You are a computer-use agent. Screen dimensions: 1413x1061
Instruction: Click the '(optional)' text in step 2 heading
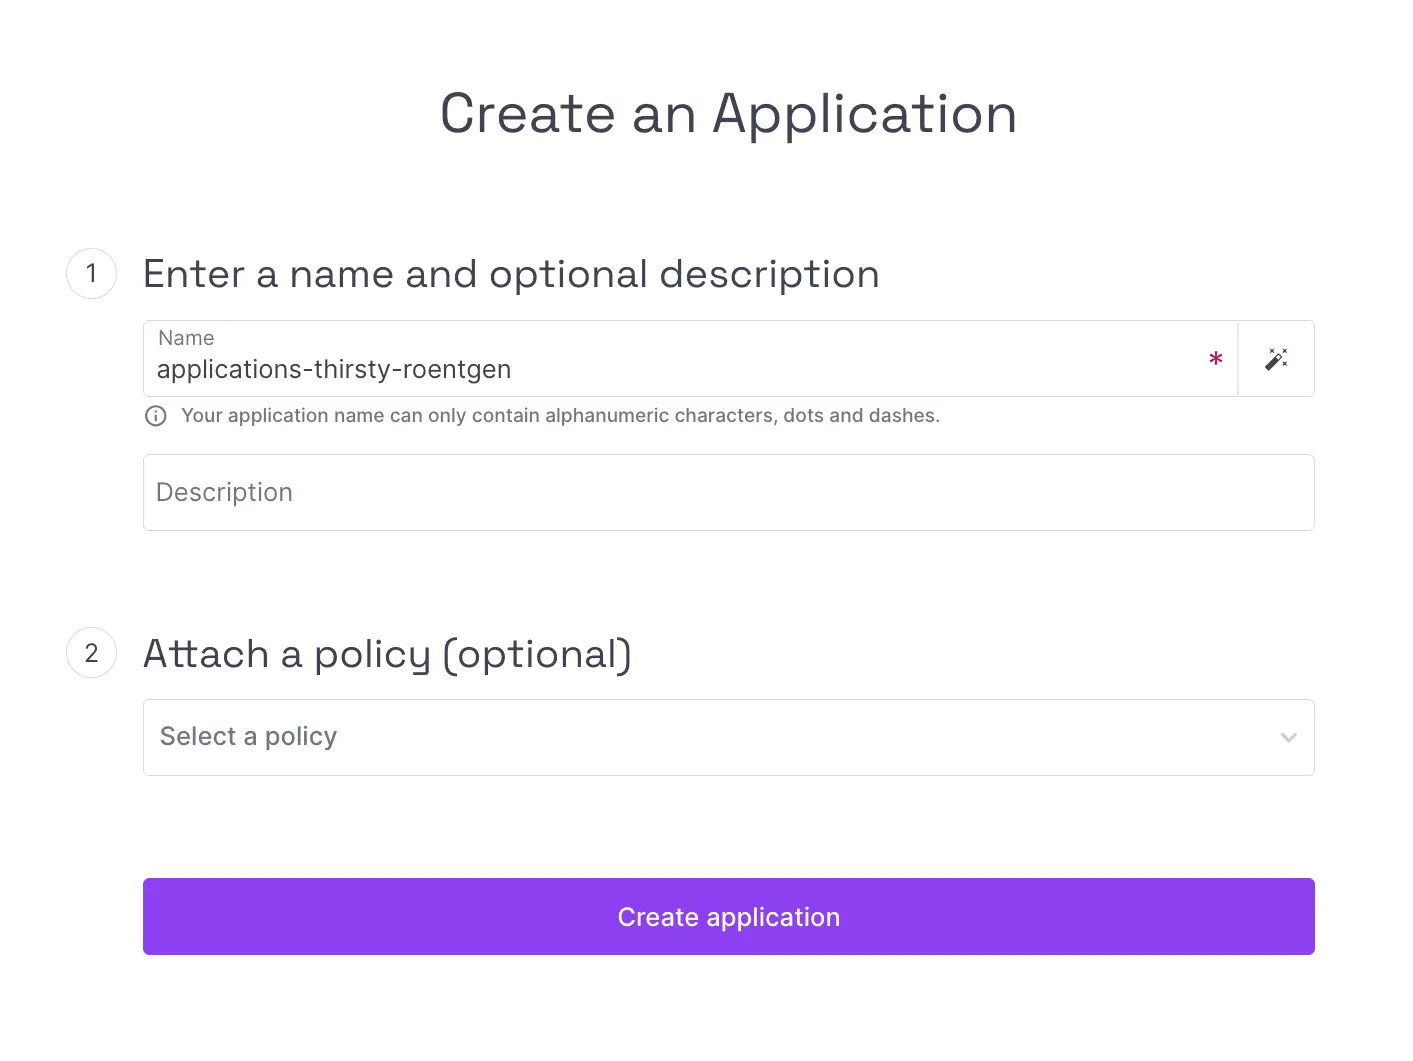(537, 654)
